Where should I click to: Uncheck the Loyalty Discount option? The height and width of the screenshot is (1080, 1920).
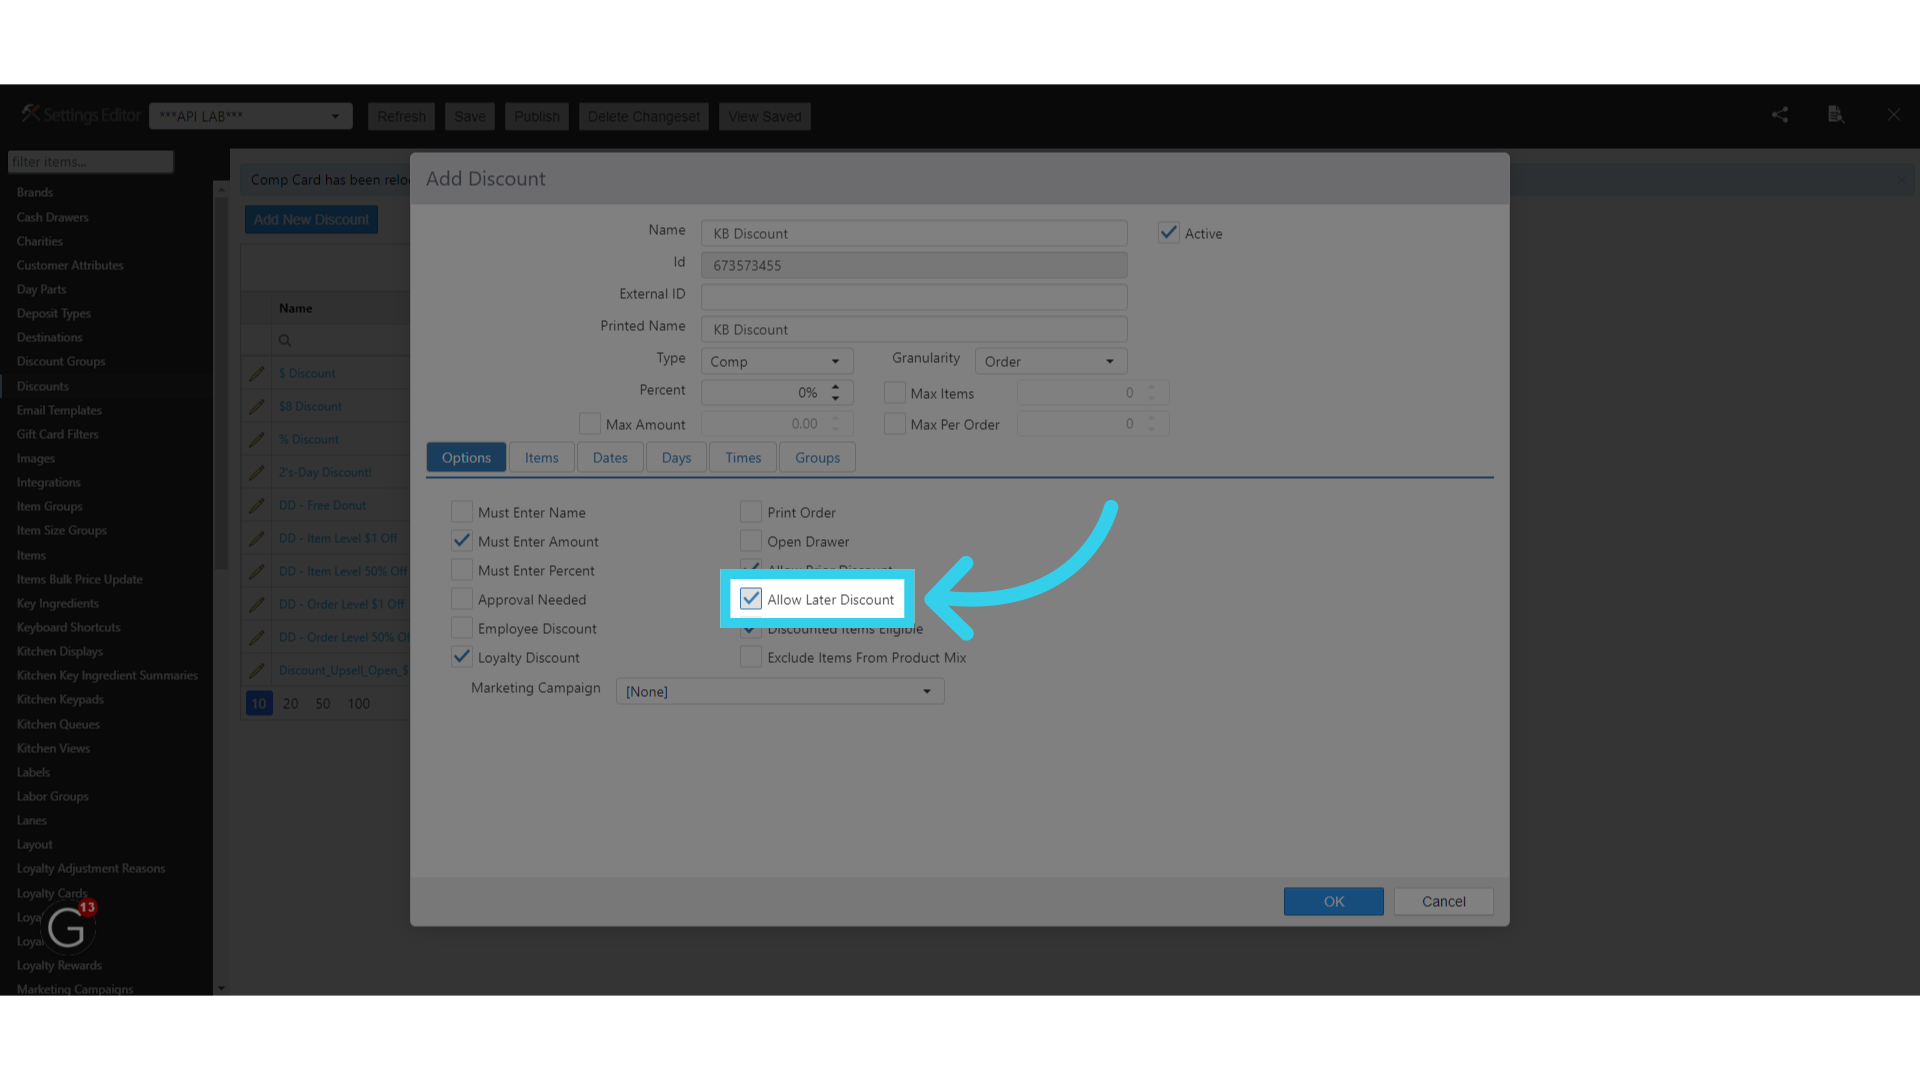coord(462,657)
